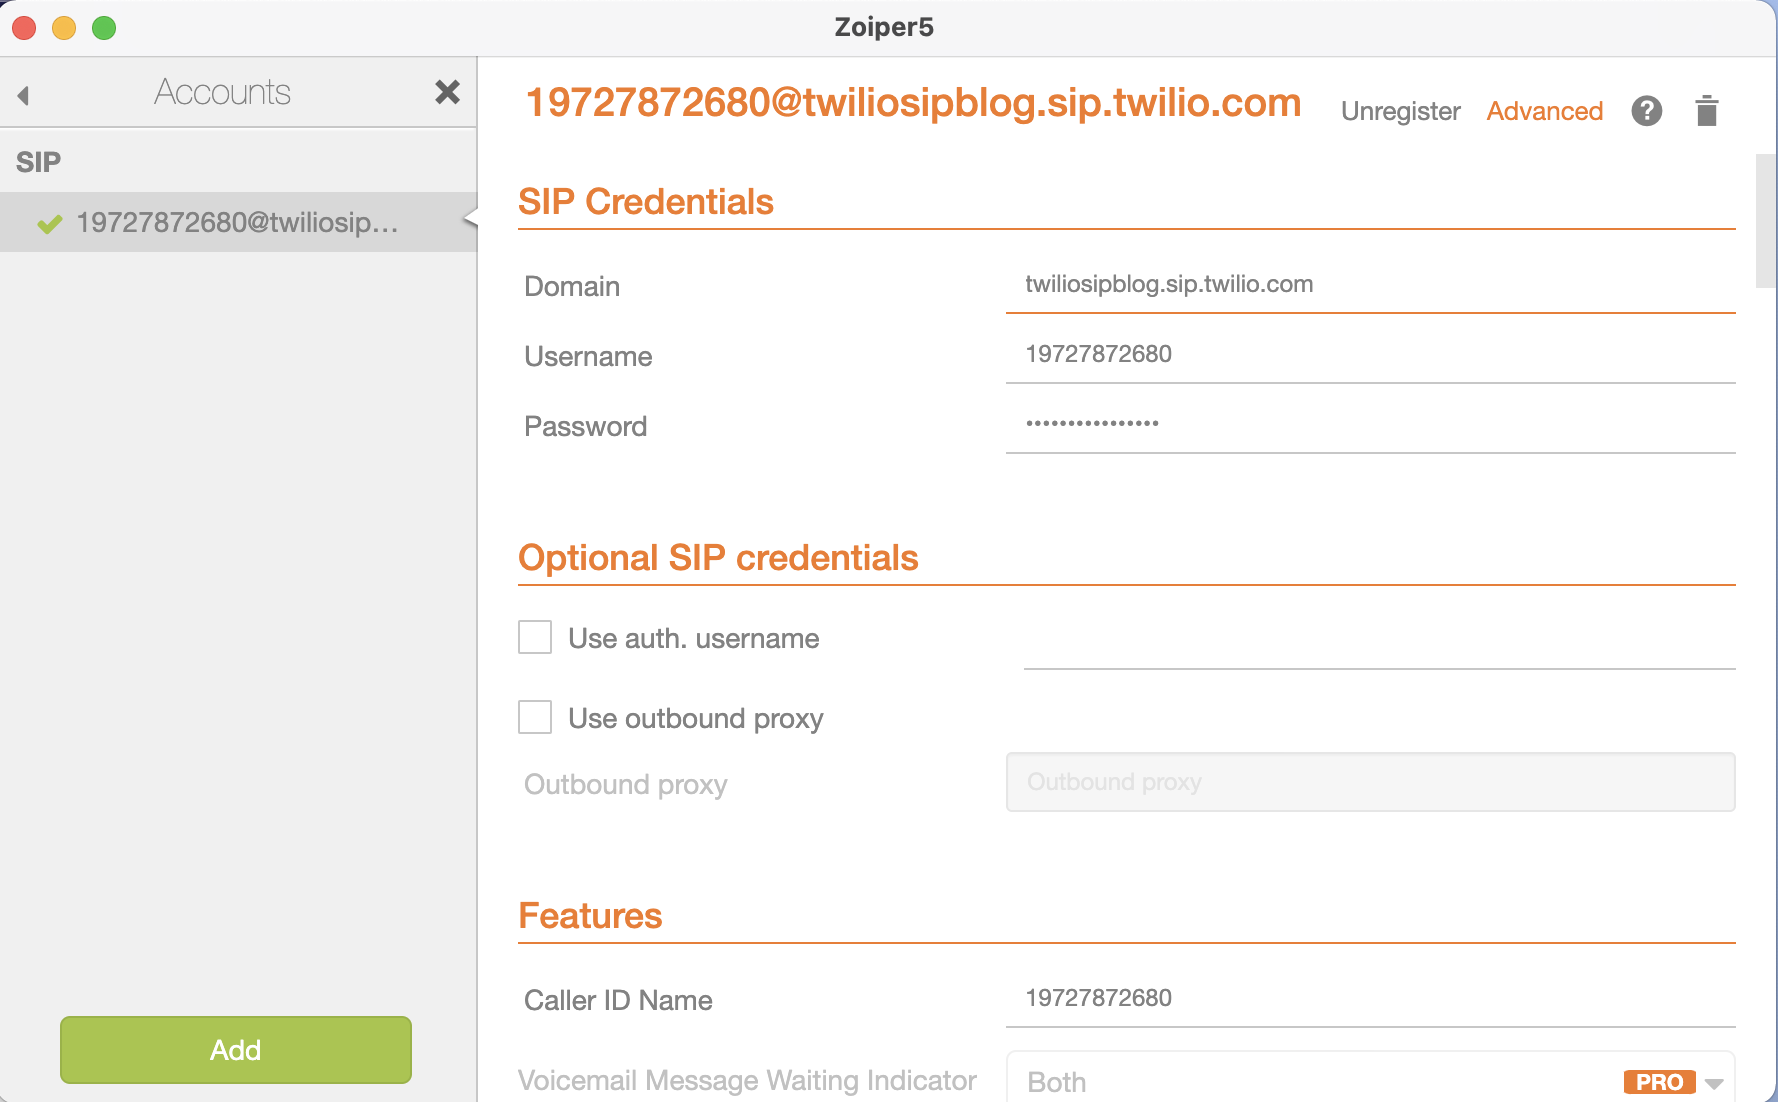Click into the Password field
The image size is (1778, 1102).
(1370, 425)
